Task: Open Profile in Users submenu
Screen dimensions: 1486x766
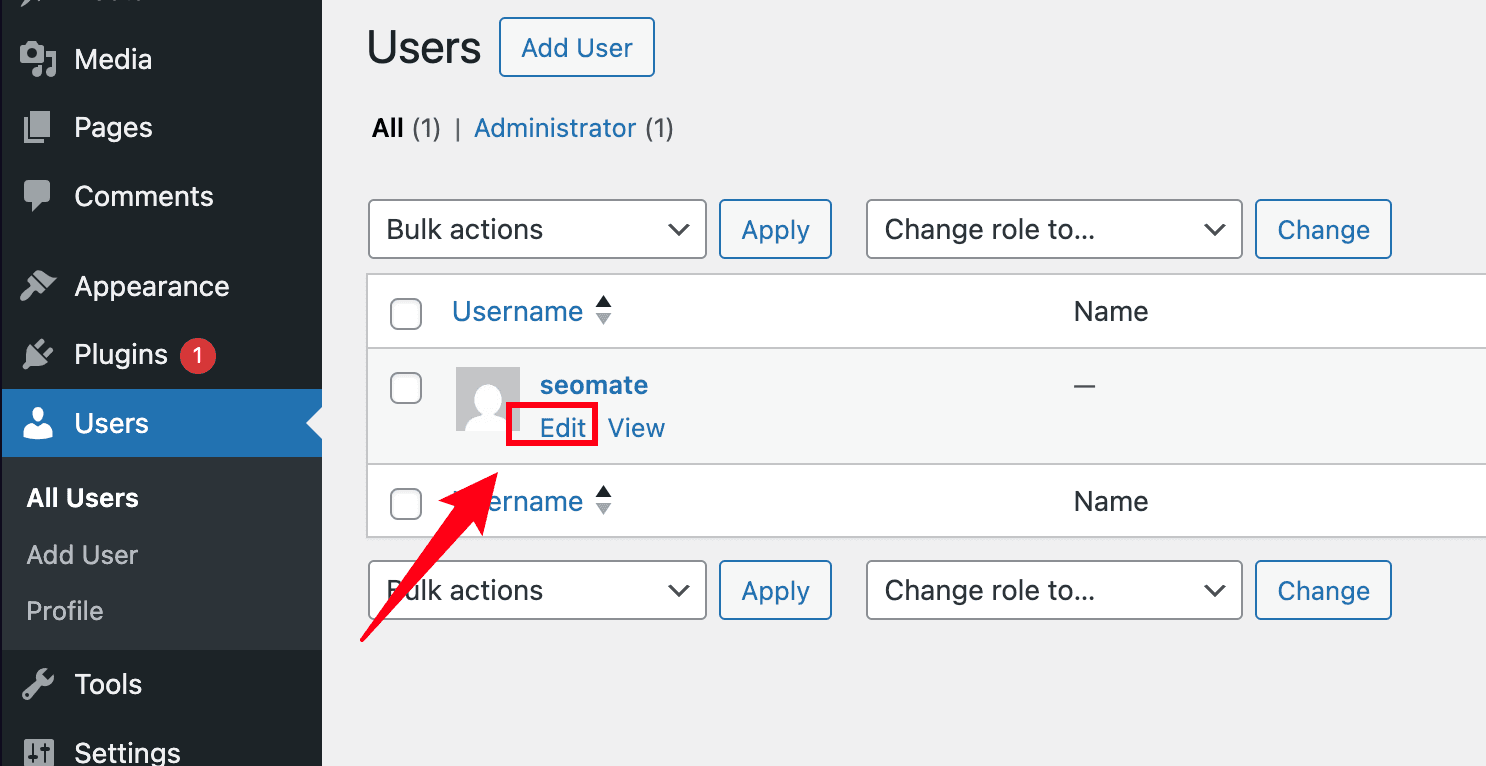Action: [65, 611]
